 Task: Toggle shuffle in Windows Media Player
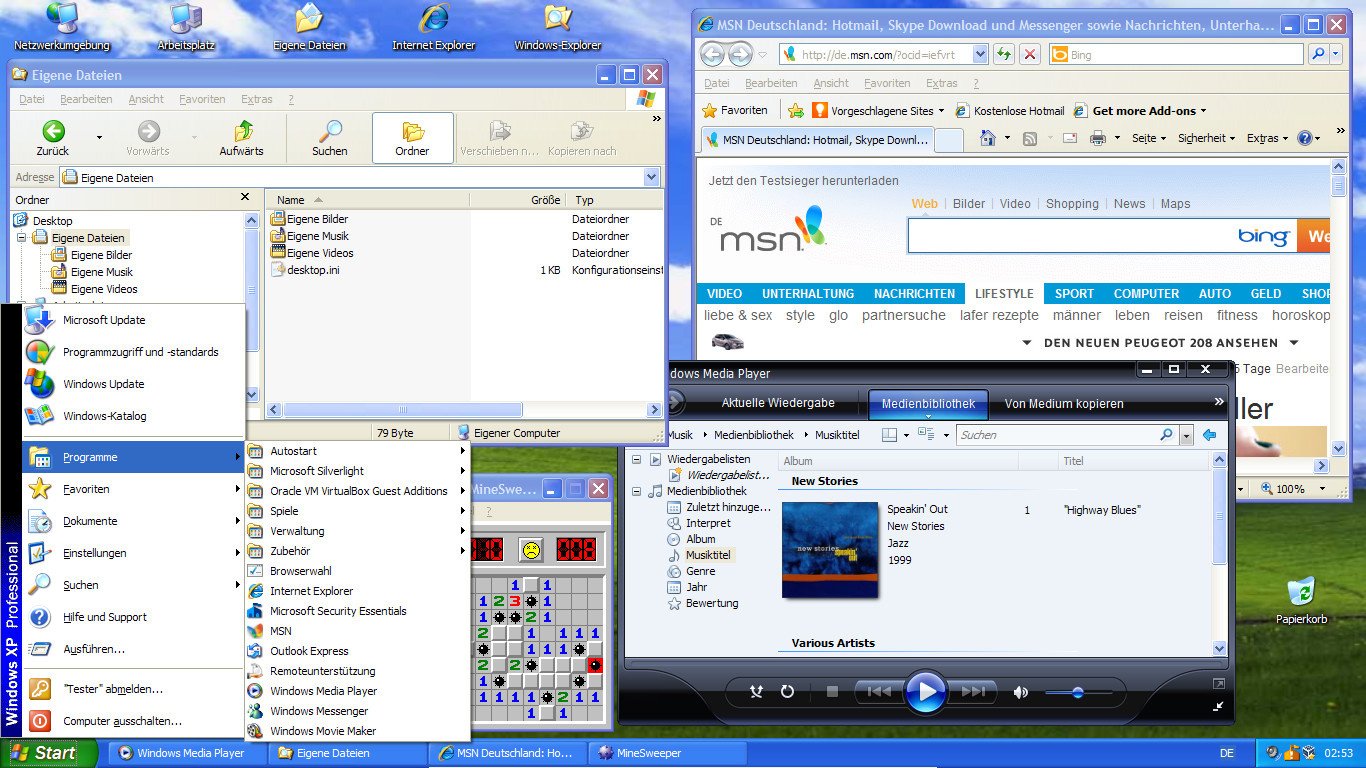coord(757,691)
